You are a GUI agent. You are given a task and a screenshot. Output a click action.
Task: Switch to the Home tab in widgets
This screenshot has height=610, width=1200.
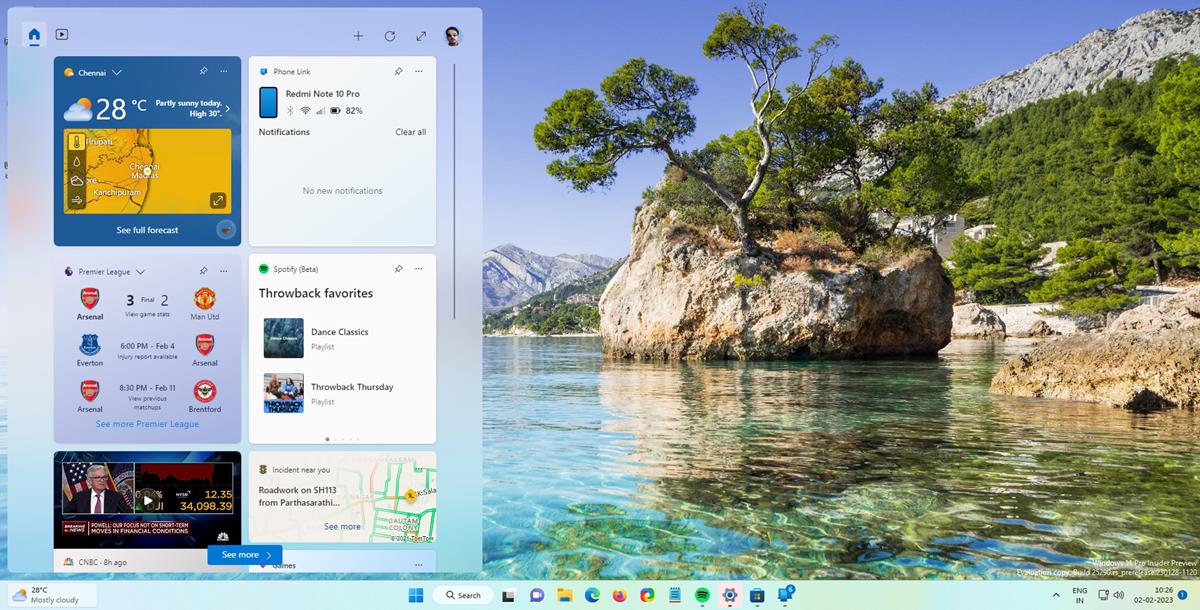pos(34,35)
